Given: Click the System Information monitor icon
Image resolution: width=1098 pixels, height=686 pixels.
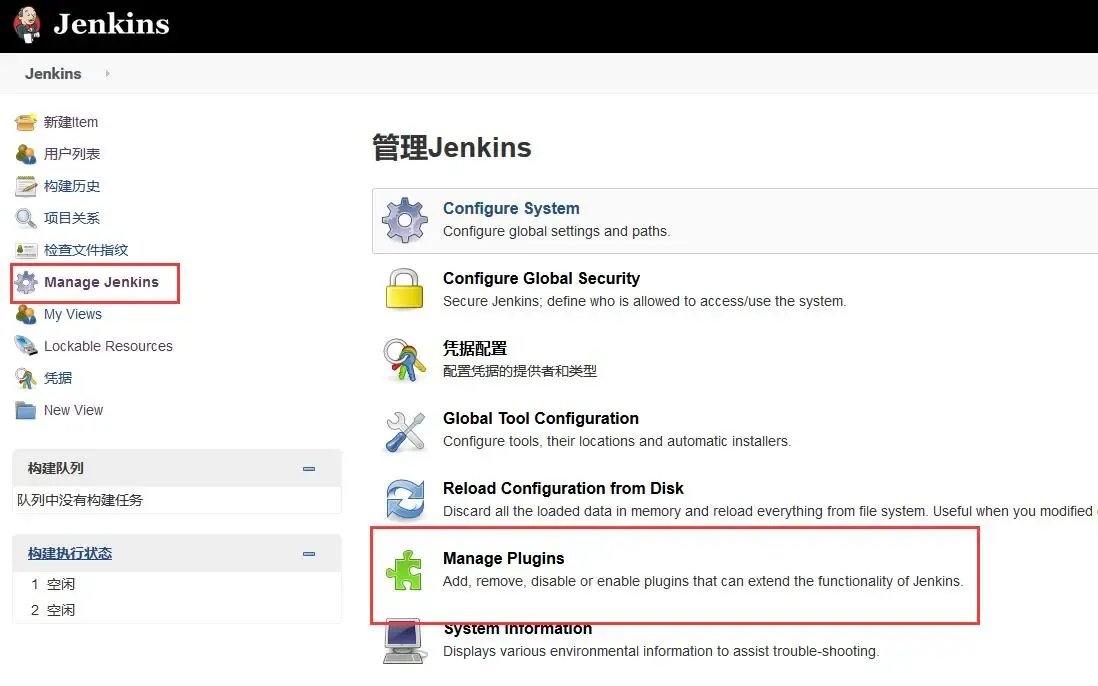Looking at the screenshot, I should pyautogui.click(x=404, y=641).
